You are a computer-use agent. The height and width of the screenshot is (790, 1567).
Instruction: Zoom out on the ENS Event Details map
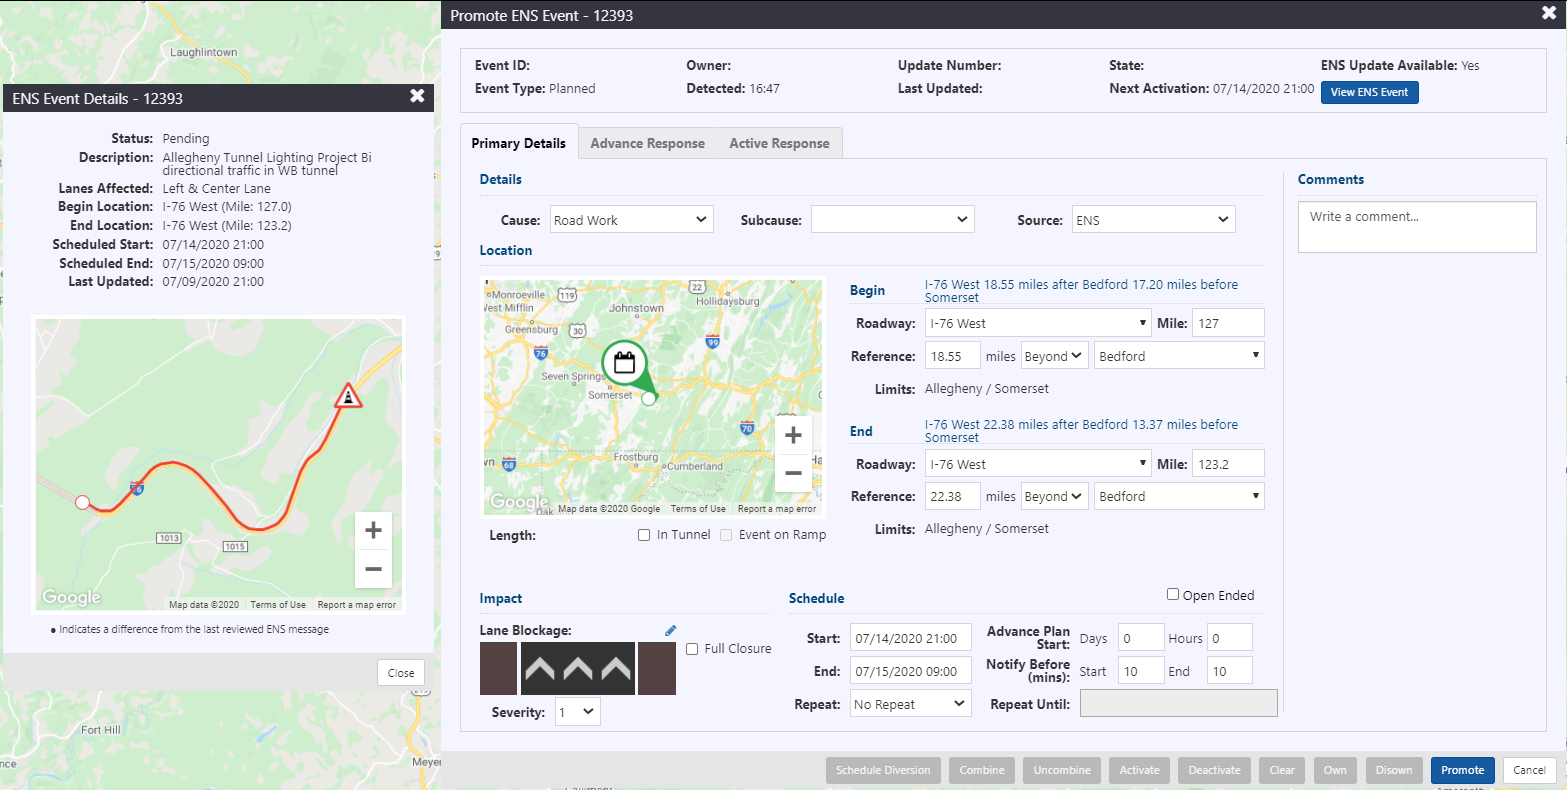coord(373,569)
